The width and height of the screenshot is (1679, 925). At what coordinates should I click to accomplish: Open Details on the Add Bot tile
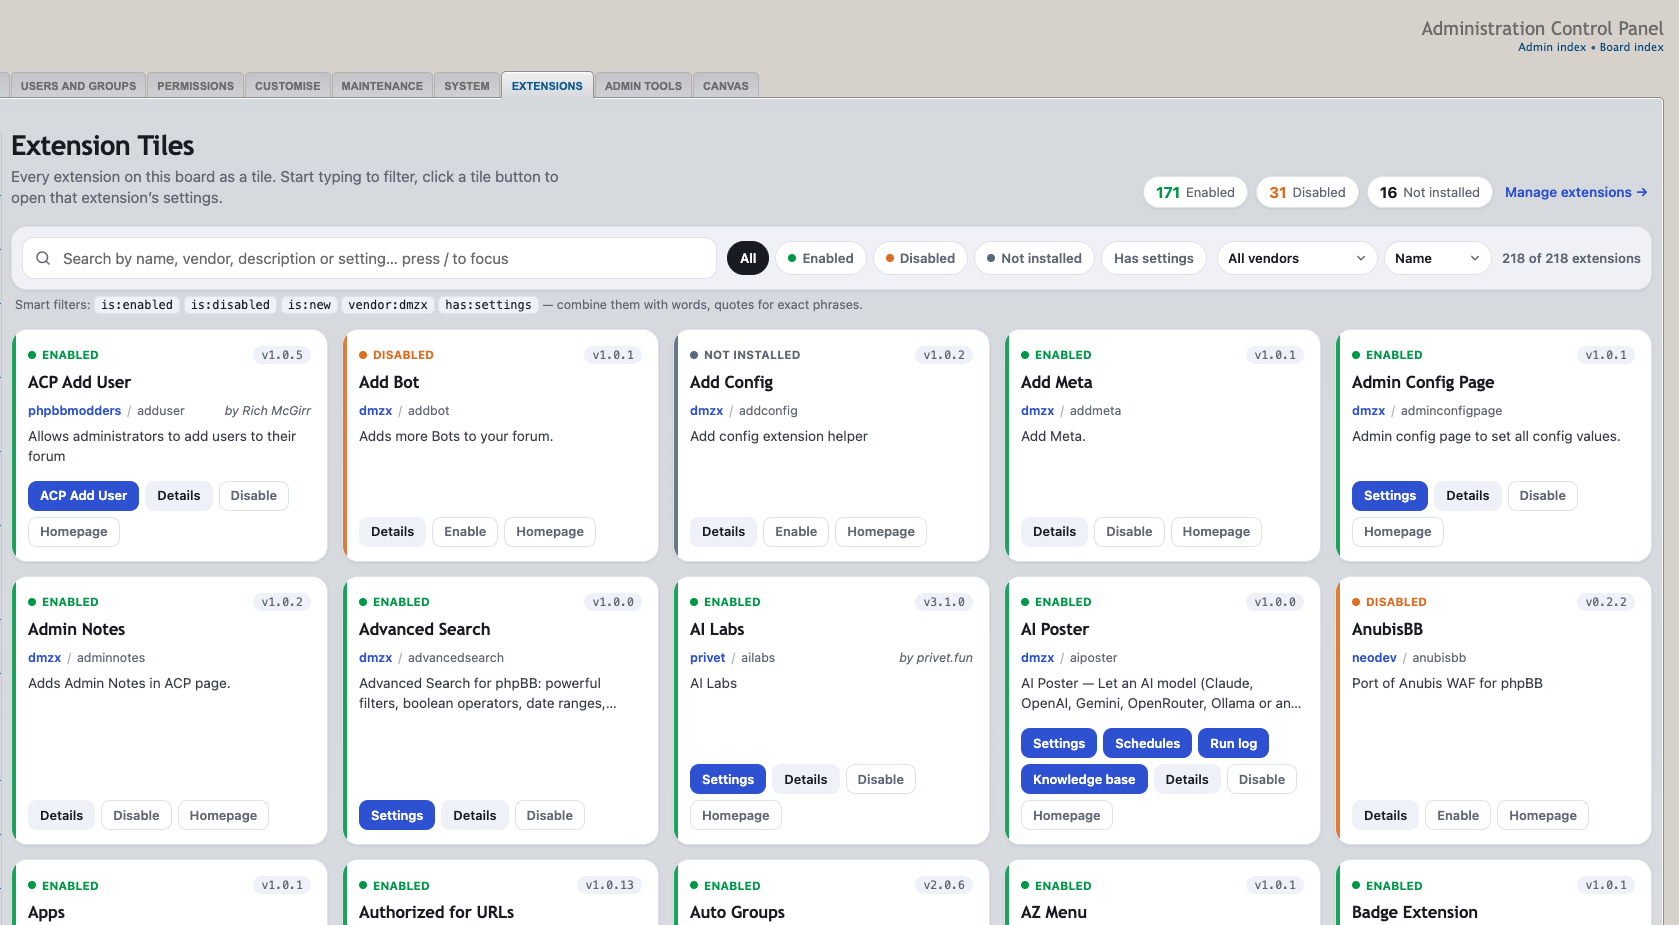393,532
